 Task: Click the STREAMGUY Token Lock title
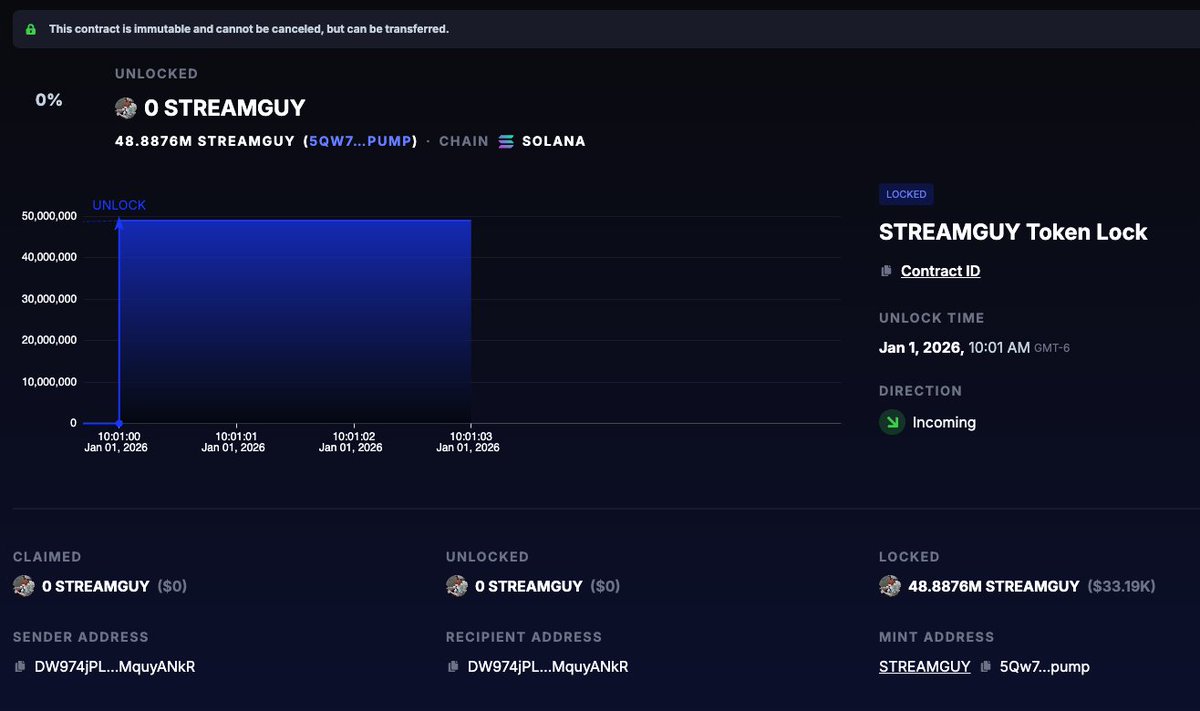1013,232
